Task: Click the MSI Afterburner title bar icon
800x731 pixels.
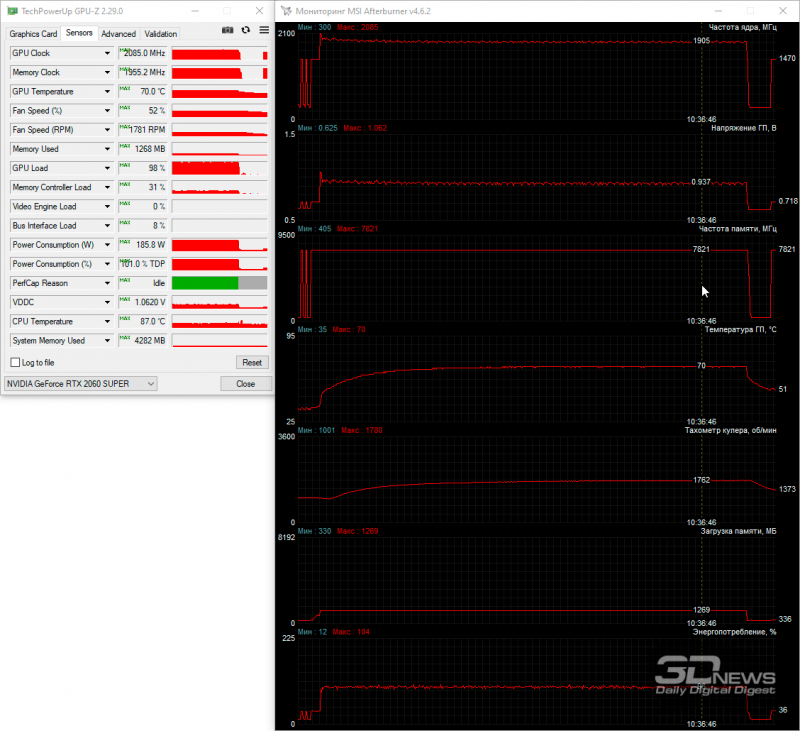Action: 285,10
